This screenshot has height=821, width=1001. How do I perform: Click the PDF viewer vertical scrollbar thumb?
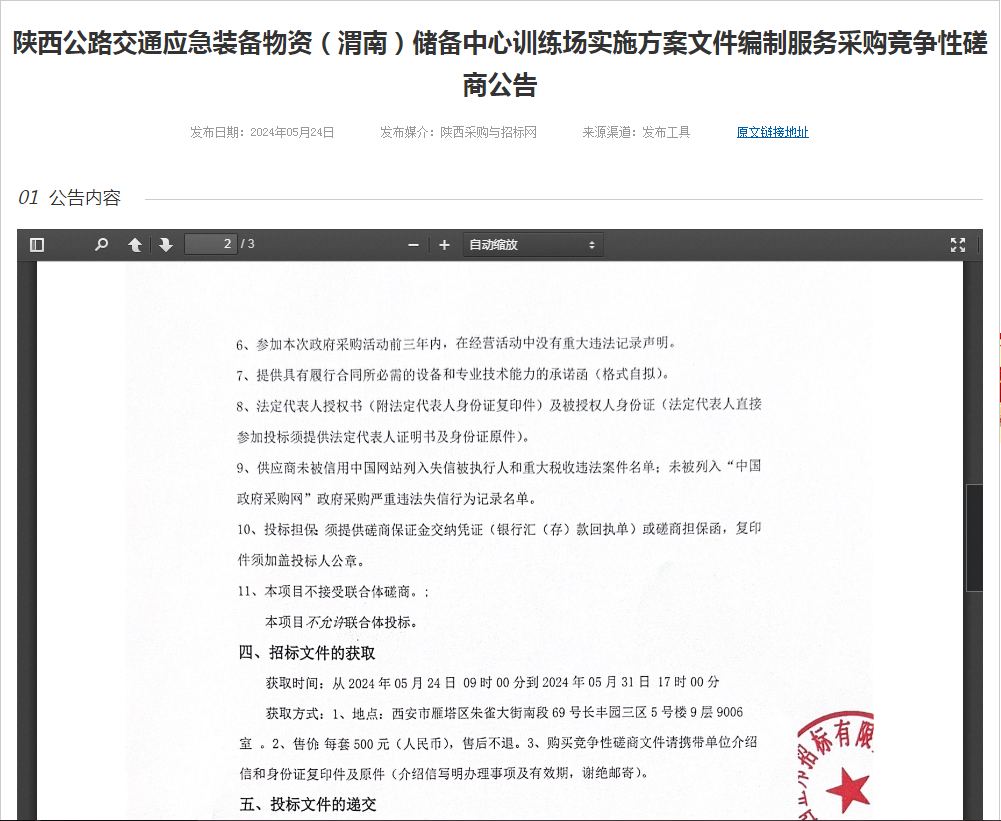974,538
